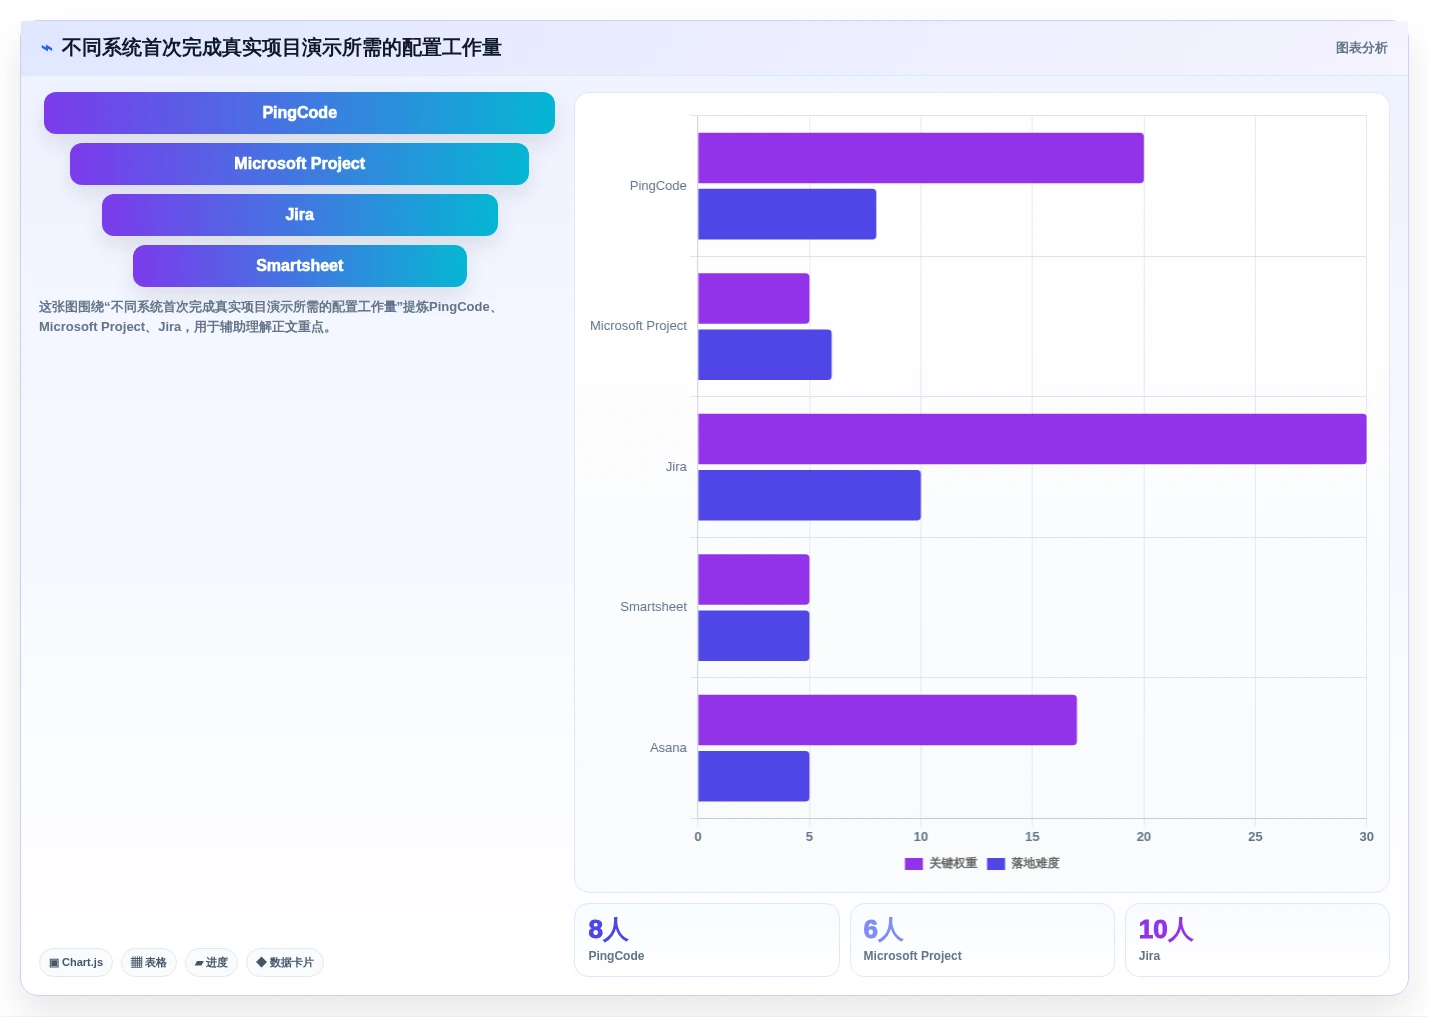The height and width of the screenshot is (1017, 1429).
Task: Click the Jira axis label
Action: pos(676,467)
